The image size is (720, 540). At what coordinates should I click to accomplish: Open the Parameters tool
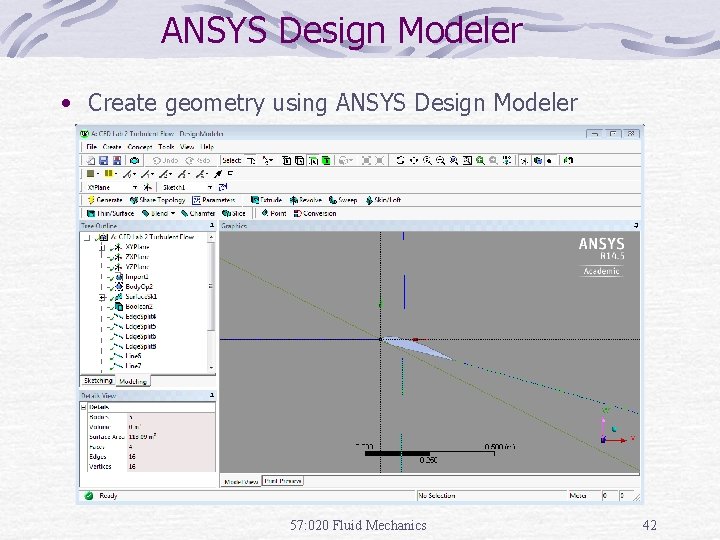coord(214,200)
